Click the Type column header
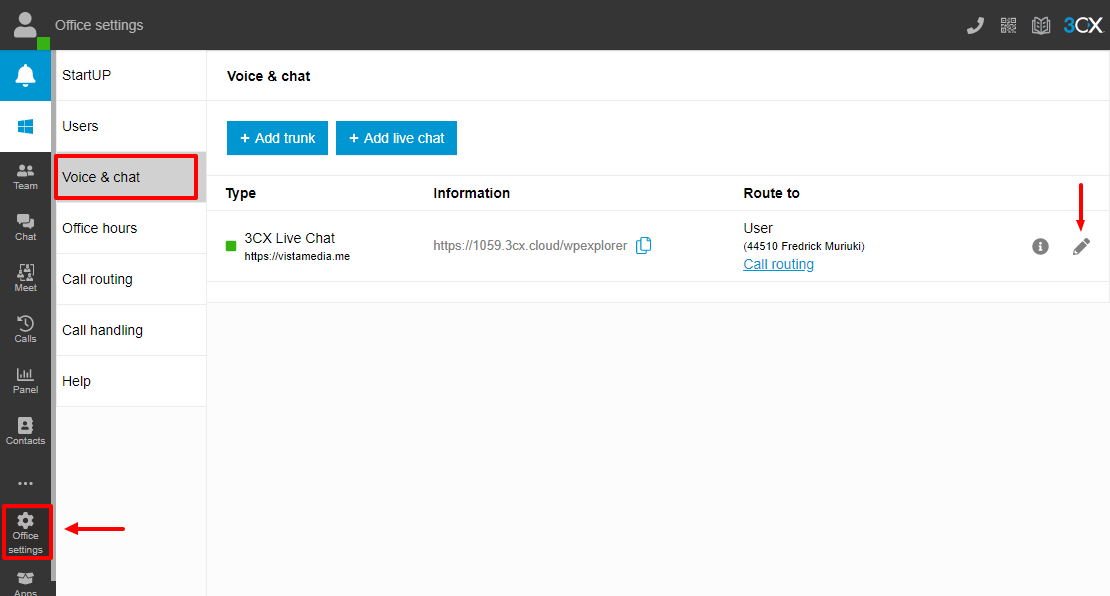 pos(241,193)
